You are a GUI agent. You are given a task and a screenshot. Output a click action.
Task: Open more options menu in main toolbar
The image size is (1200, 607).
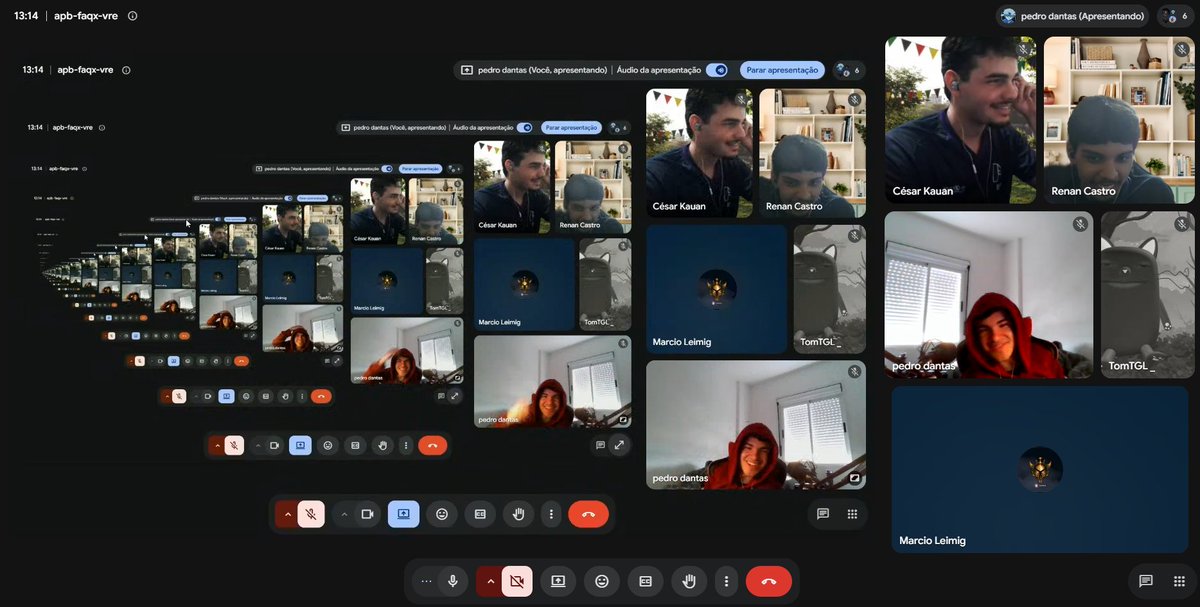[x=726, y=581]
